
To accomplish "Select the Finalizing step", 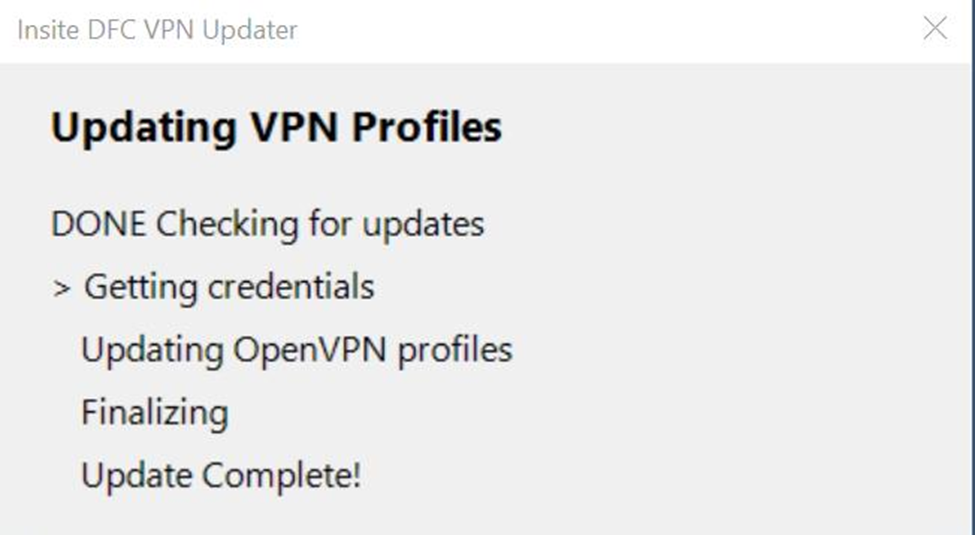I will (x=154, y=413).
